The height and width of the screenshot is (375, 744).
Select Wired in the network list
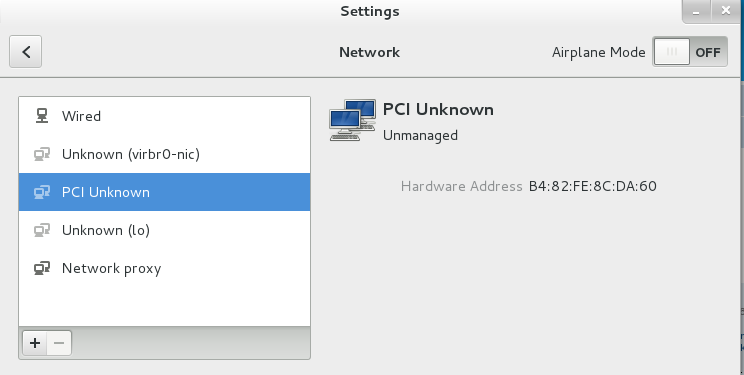tap(164, 116)
